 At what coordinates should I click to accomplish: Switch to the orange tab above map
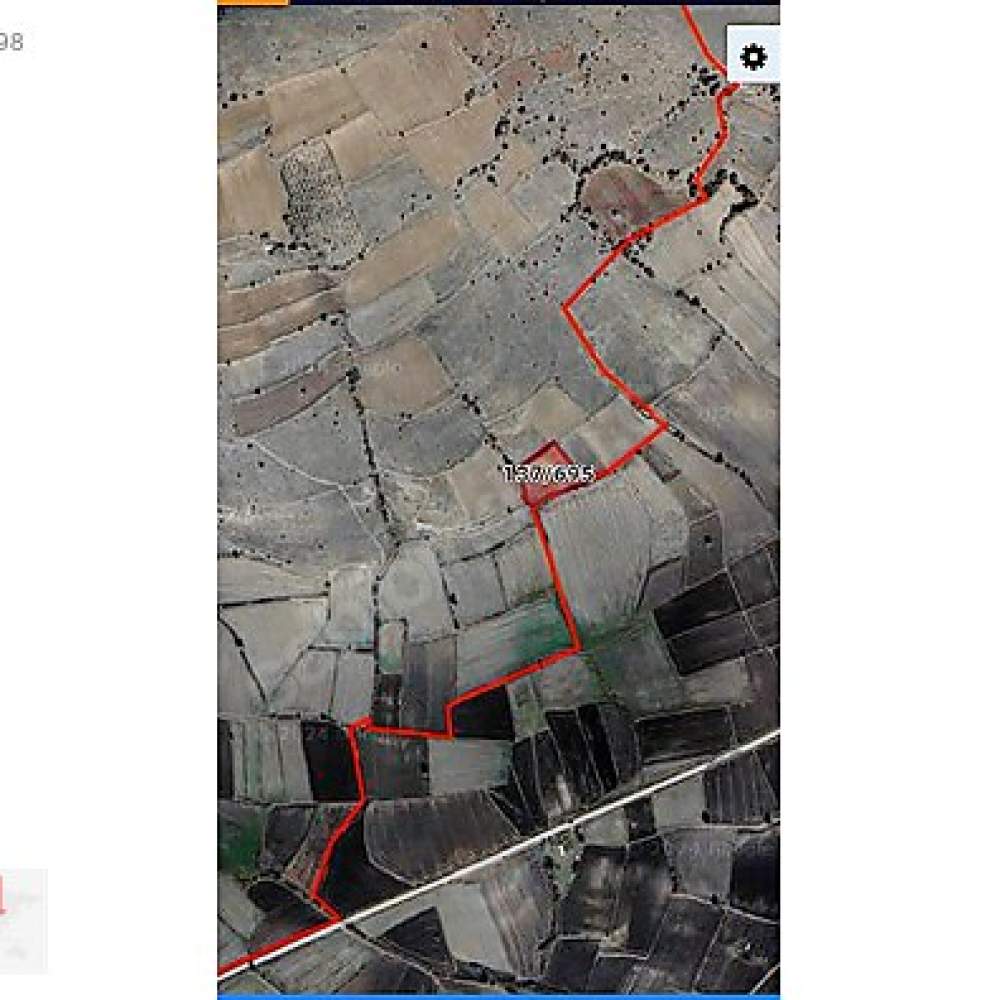(253, 3)
